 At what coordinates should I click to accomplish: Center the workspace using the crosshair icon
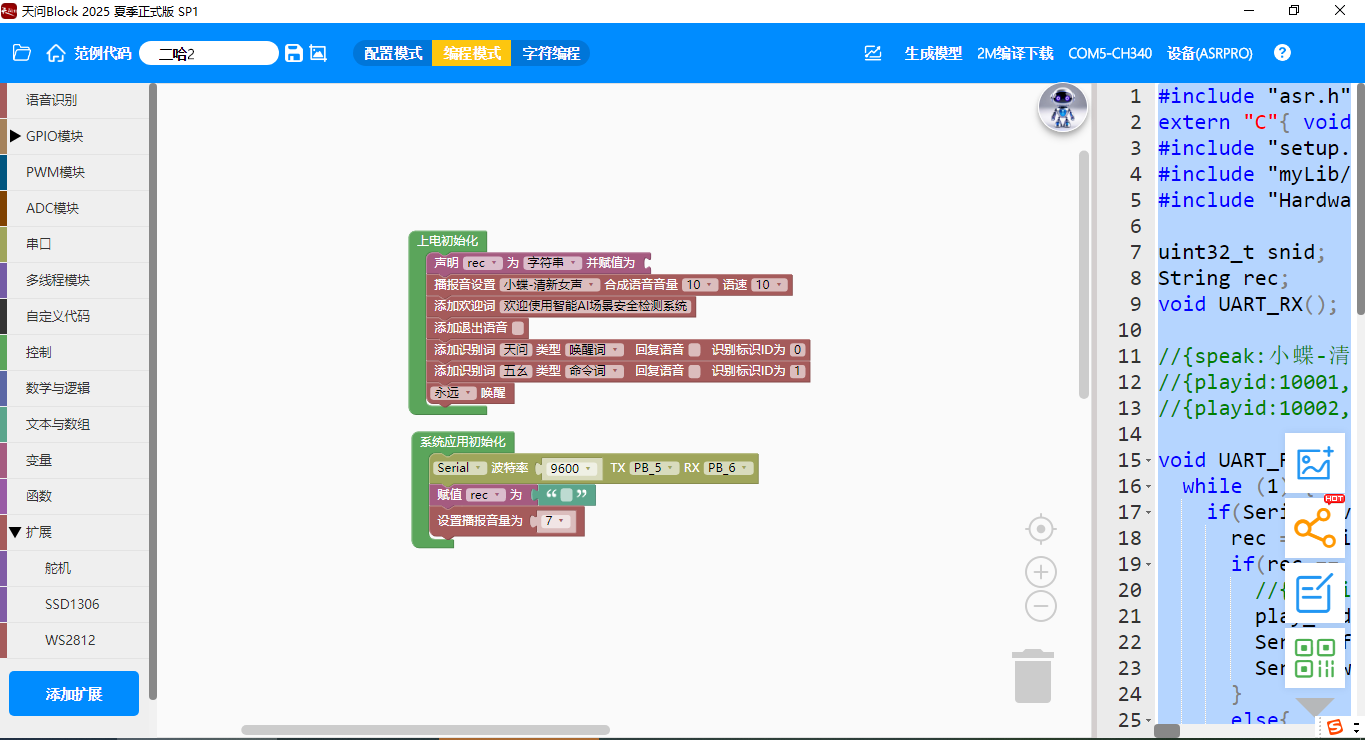(1041, 528)
